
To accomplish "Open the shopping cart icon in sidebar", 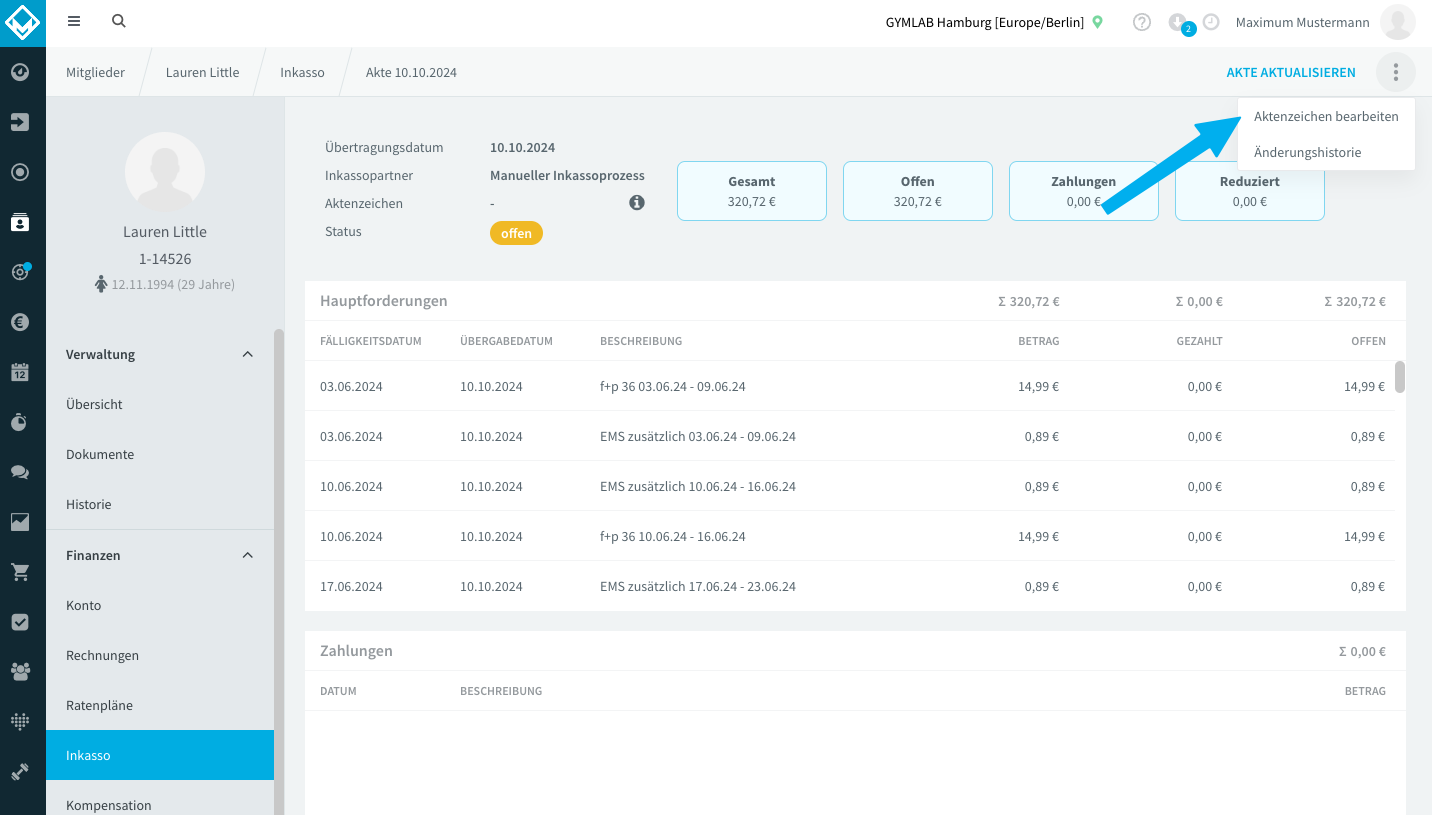I will (x=20, y=572).
